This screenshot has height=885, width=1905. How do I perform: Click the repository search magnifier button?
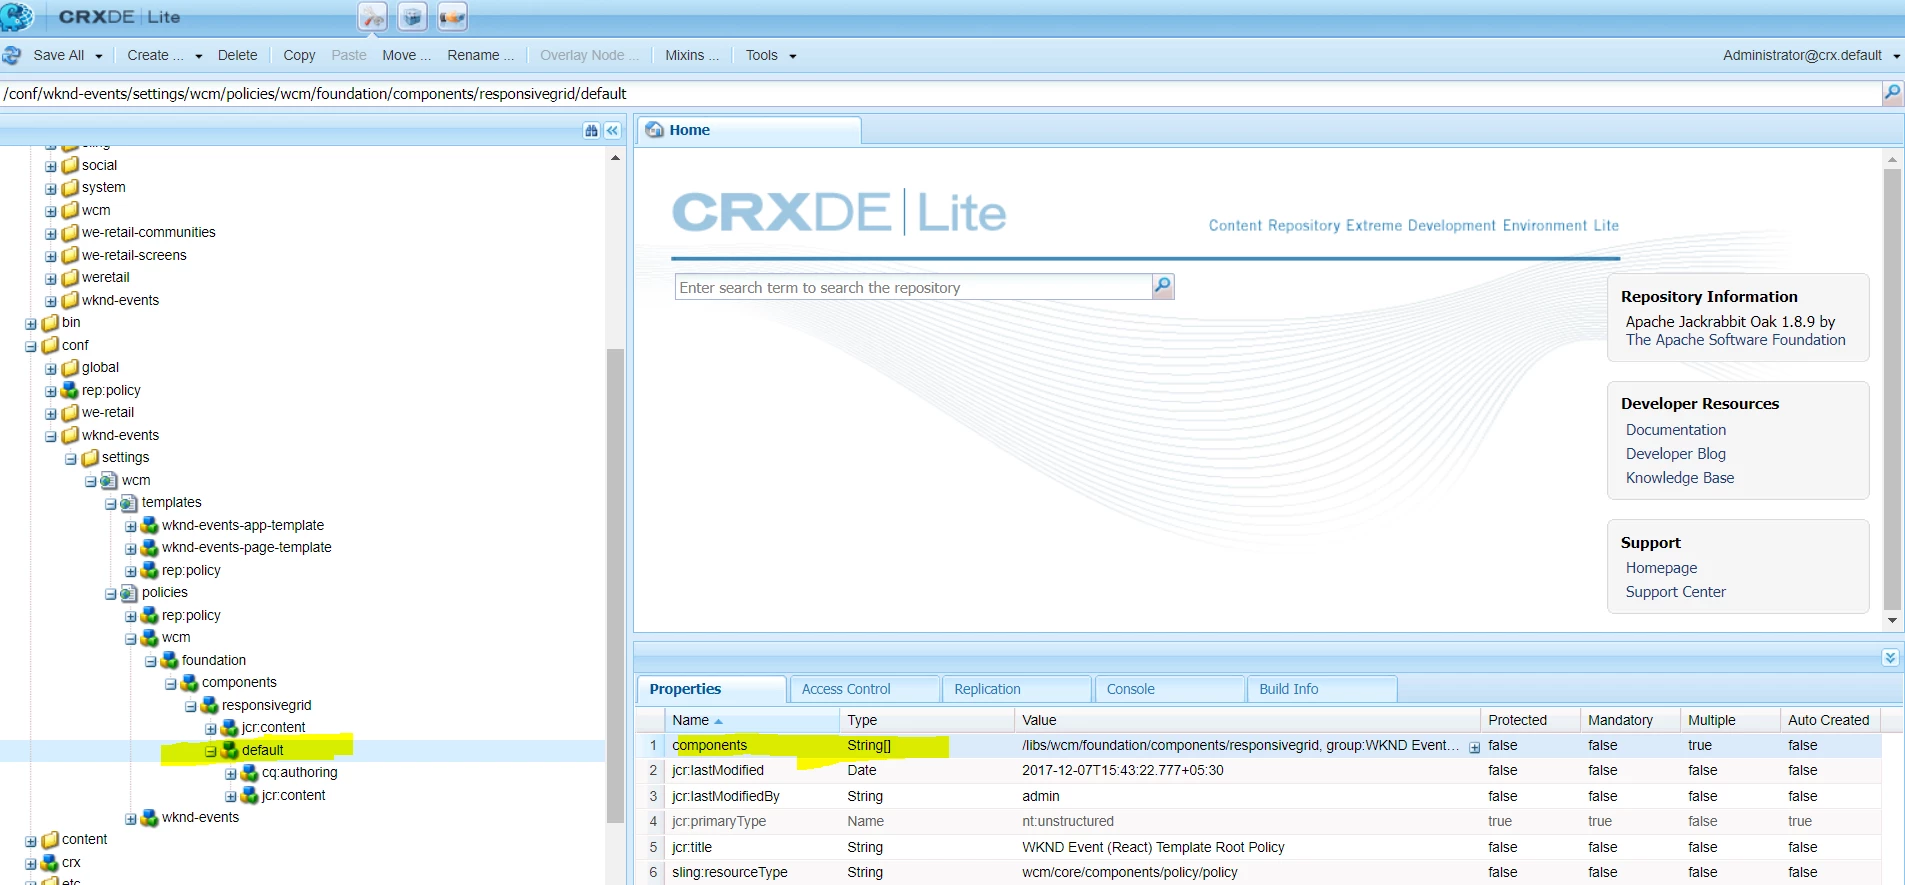pos(1162,287)
